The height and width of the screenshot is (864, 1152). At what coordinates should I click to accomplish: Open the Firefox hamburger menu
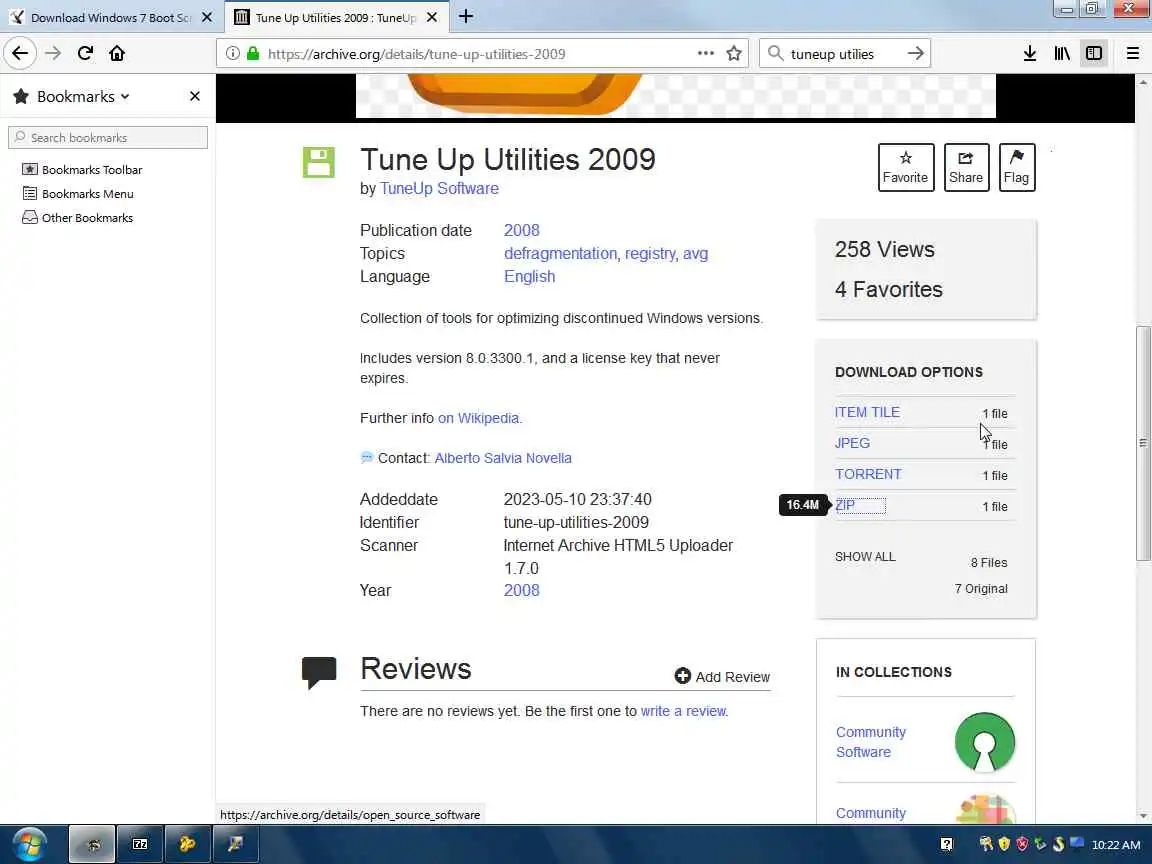(1132, 53)
